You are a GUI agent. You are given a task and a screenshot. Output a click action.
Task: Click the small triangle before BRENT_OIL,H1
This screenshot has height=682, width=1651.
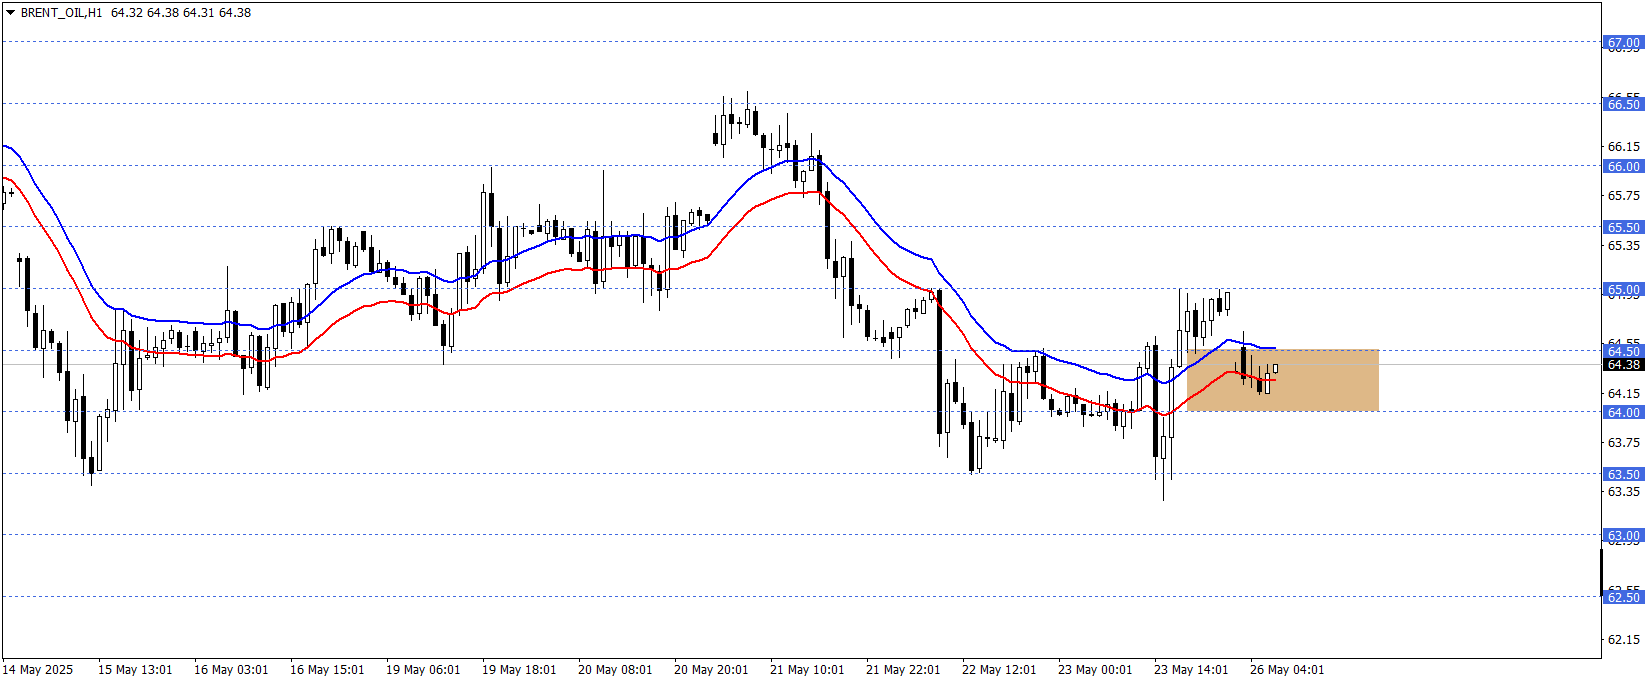click(x=11, y=13)
